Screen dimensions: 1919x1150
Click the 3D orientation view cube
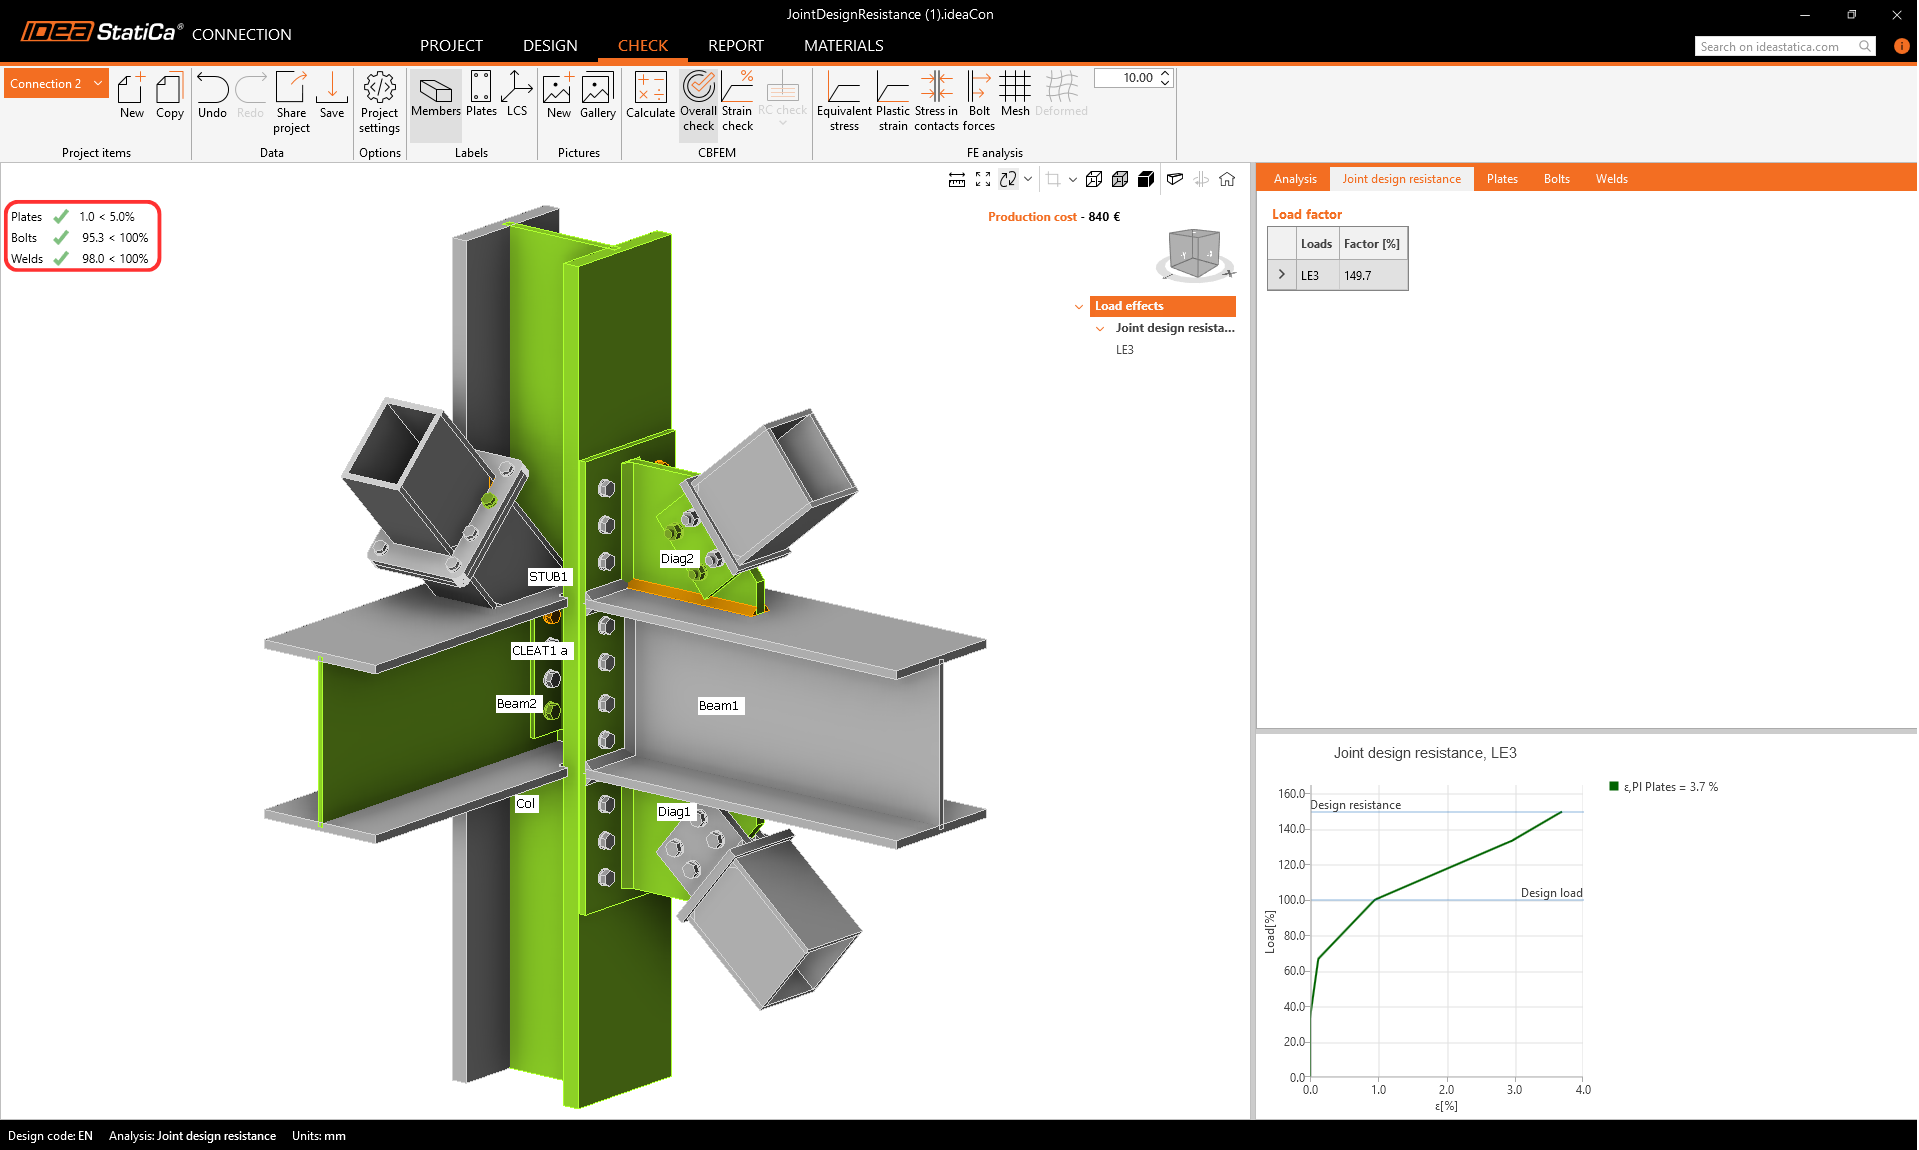[x=1195, y=253]
